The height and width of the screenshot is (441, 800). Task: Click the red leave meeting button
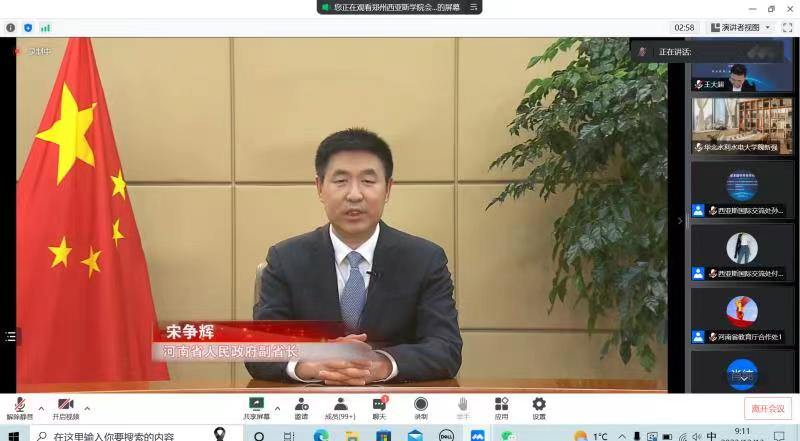[770, 408]
